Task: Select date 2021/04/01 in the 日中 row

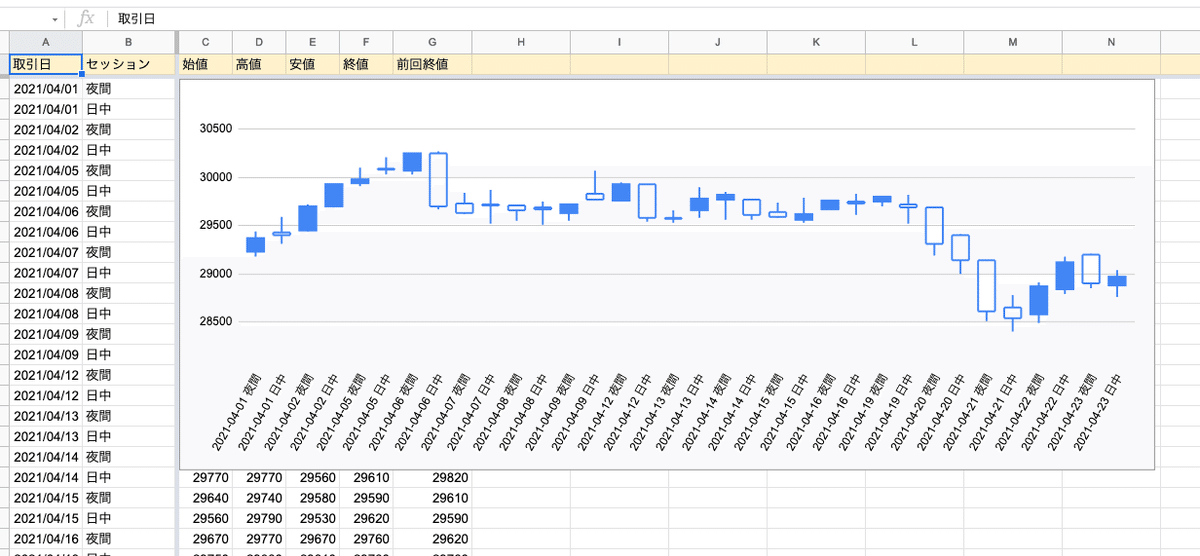Action: [x=45, y=109]
